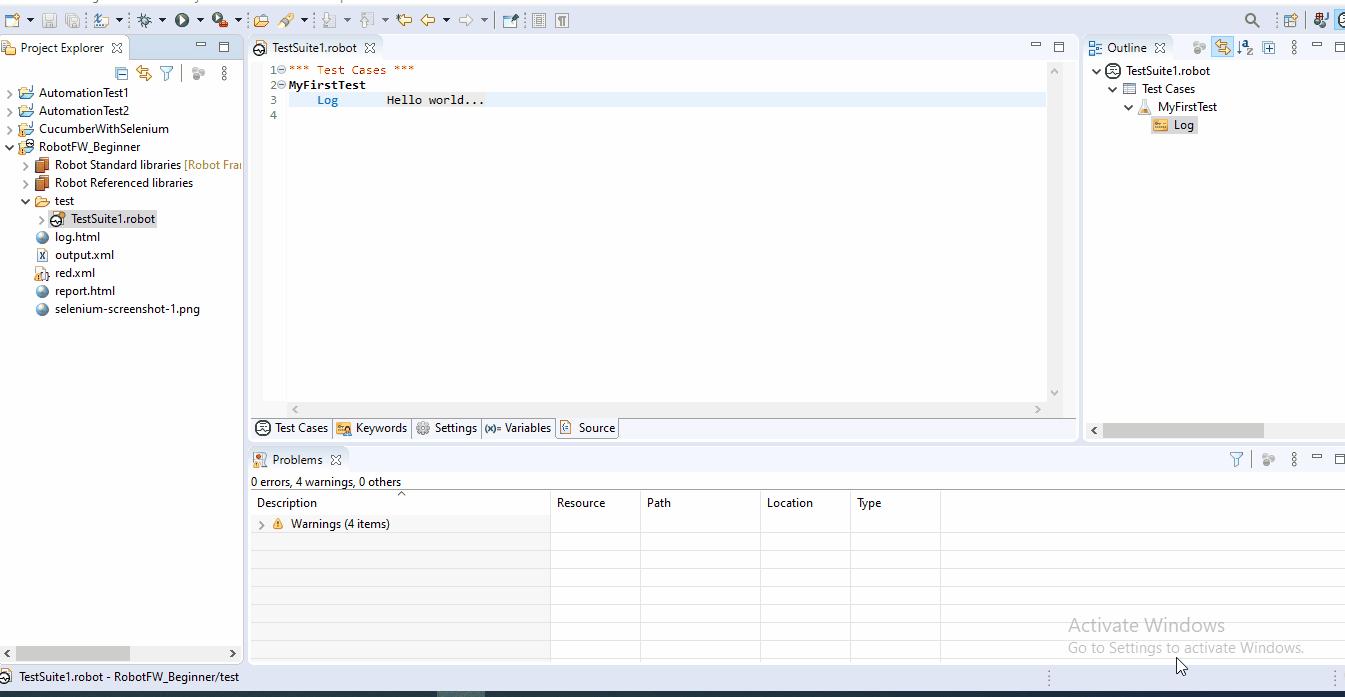The image size is (1345, 697).
Task: Click the Debug bug icon in toolbar
Action: [145, 20]
